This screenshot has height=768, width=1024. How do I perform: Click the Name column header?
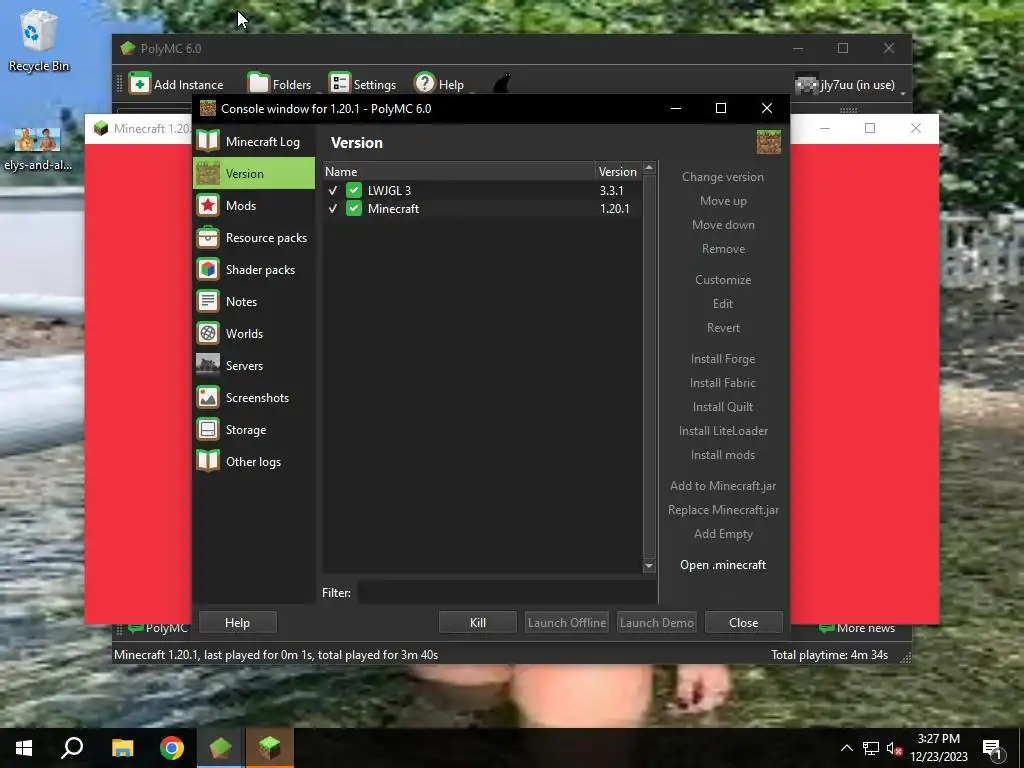[x=458, y=172]
